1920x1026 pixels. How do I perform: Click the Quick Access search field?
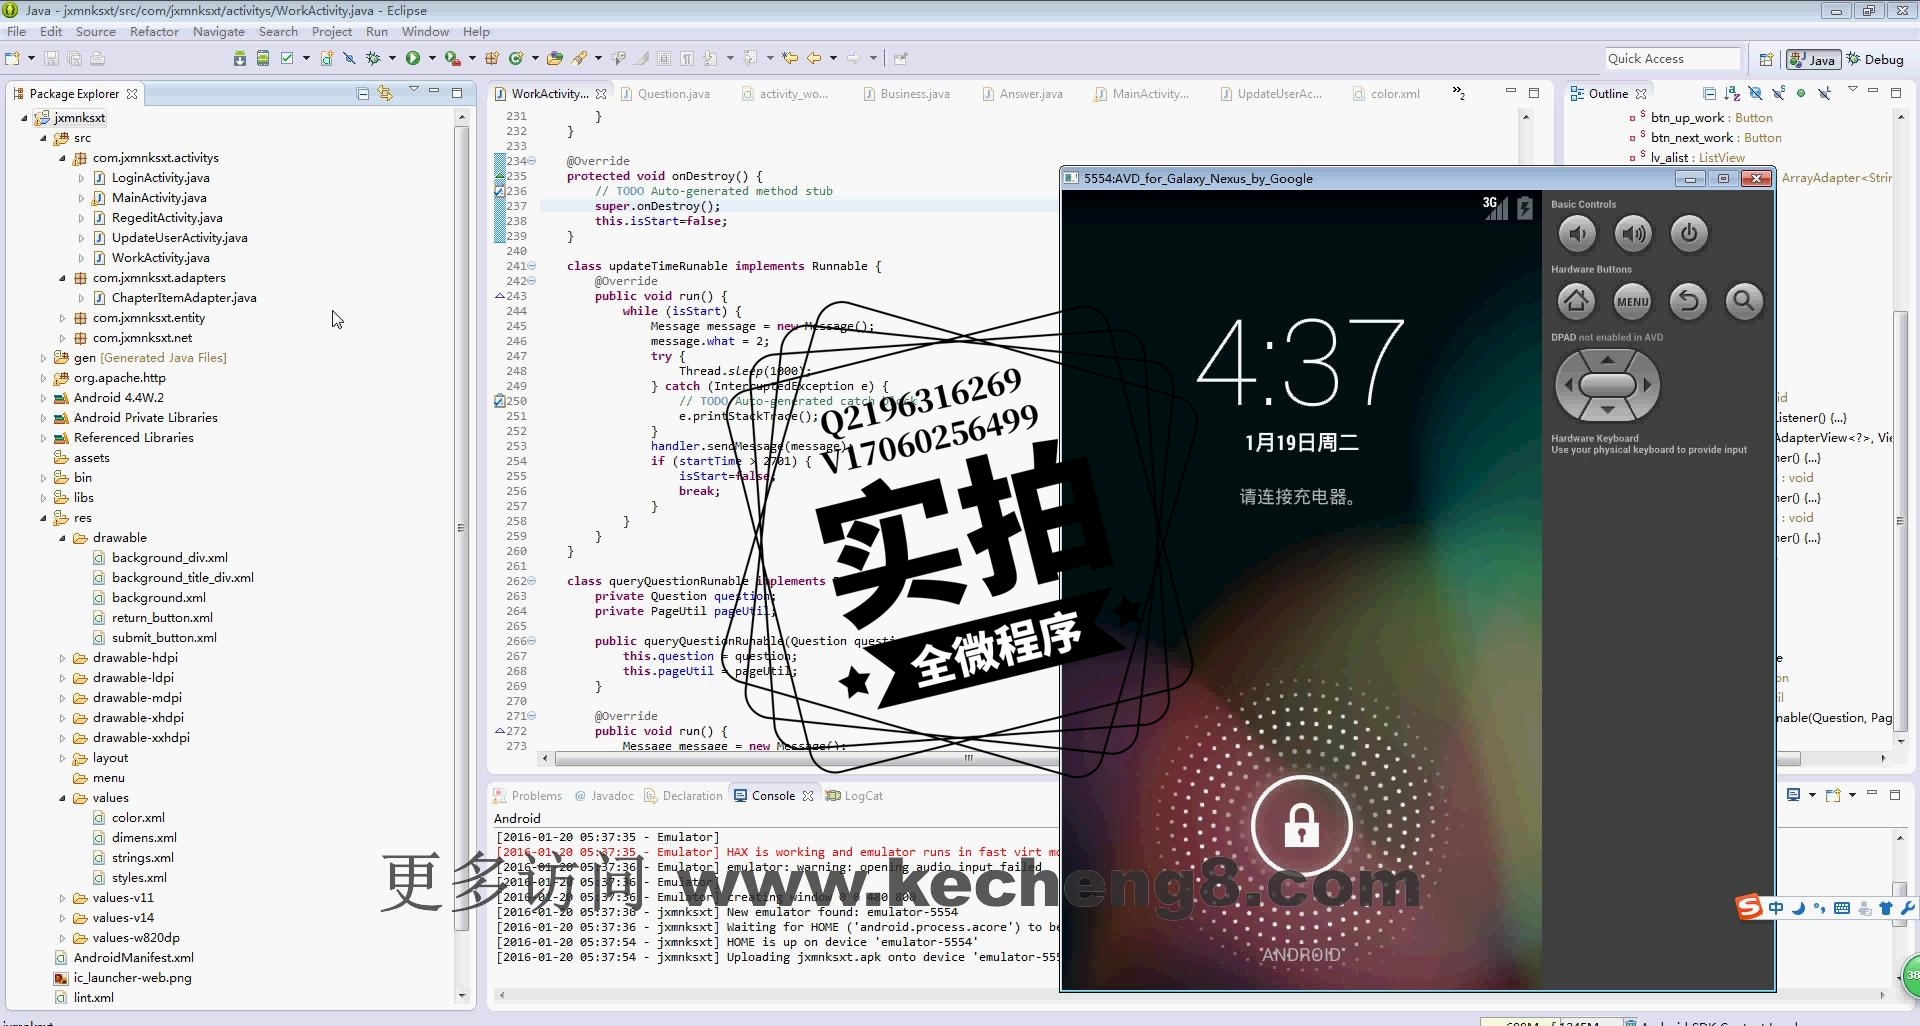(x=1673, y=59)
